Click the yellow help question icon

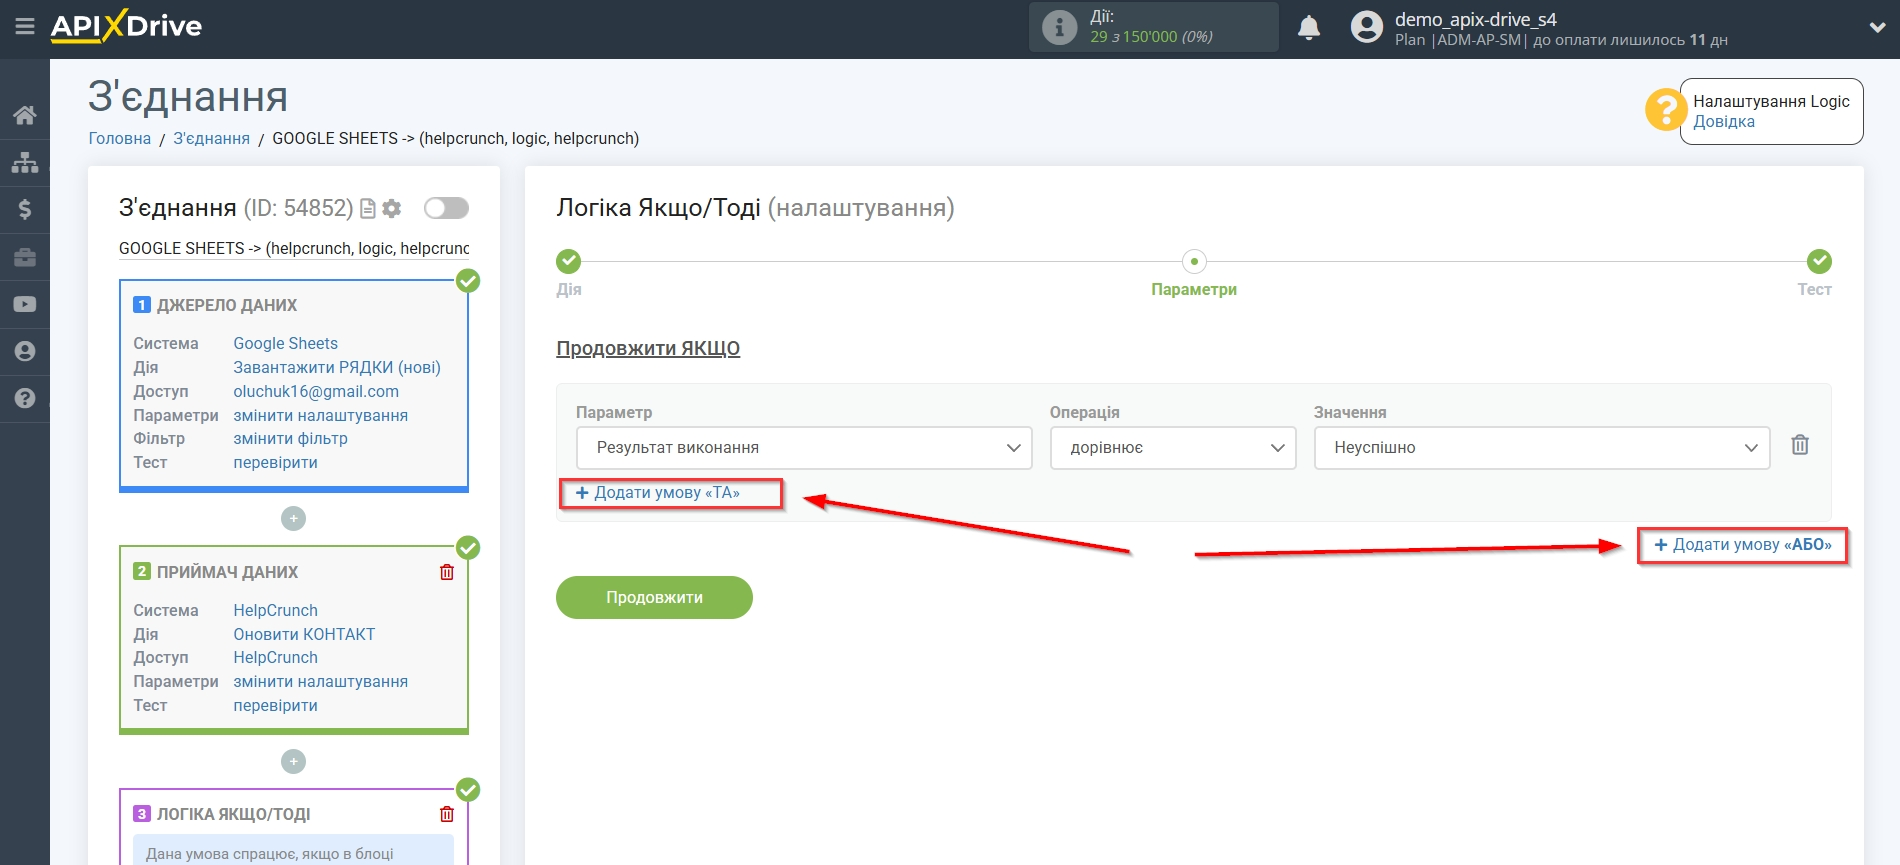[x=1666, y=110]
